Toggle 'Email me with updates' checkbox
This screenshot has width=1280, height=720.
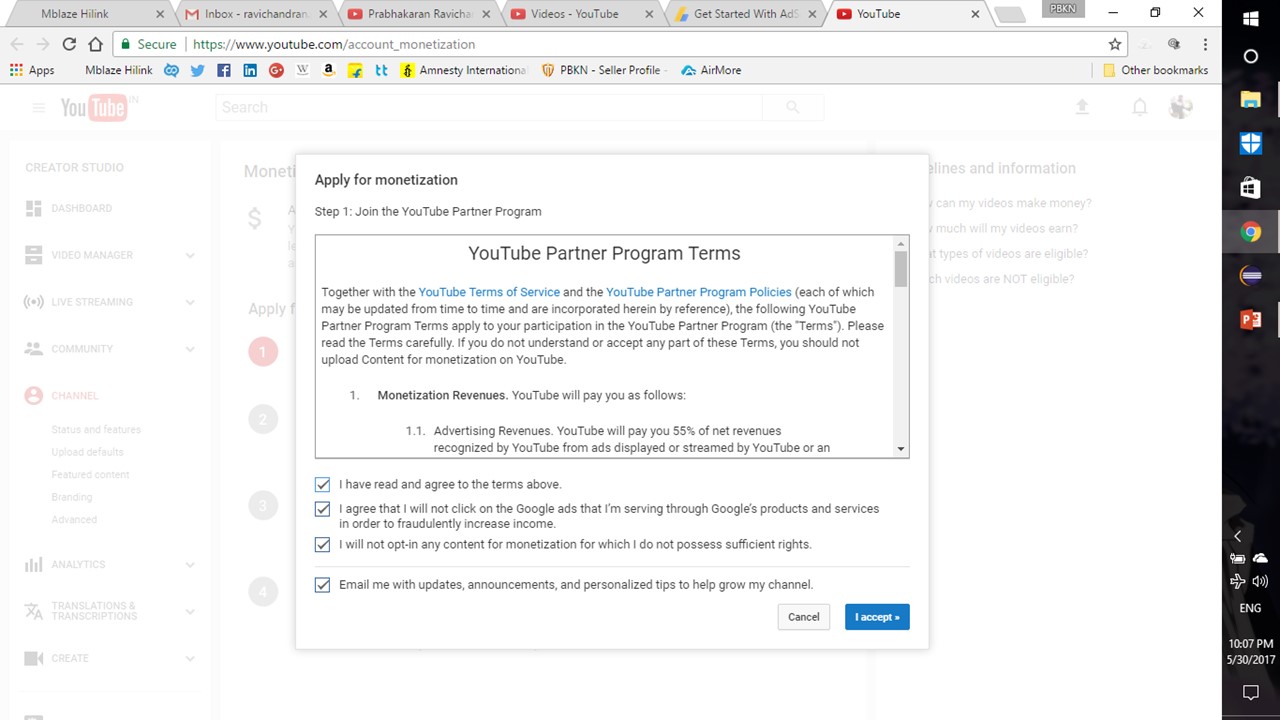coord(322,585)
